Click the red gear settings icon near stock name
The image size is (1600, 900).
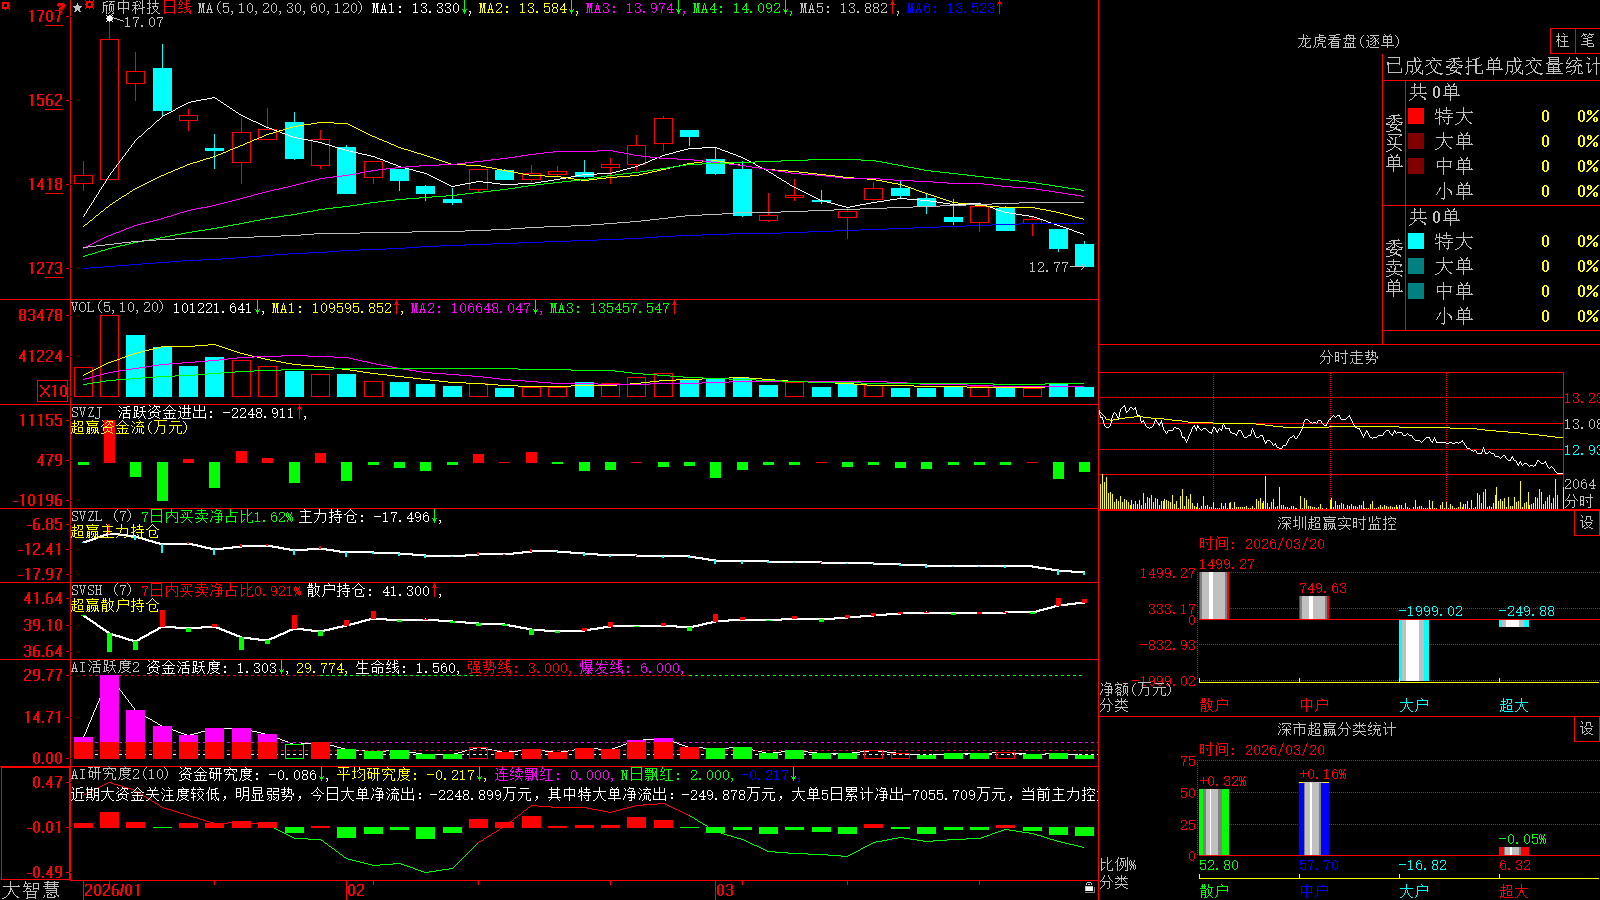coord(89,5)
